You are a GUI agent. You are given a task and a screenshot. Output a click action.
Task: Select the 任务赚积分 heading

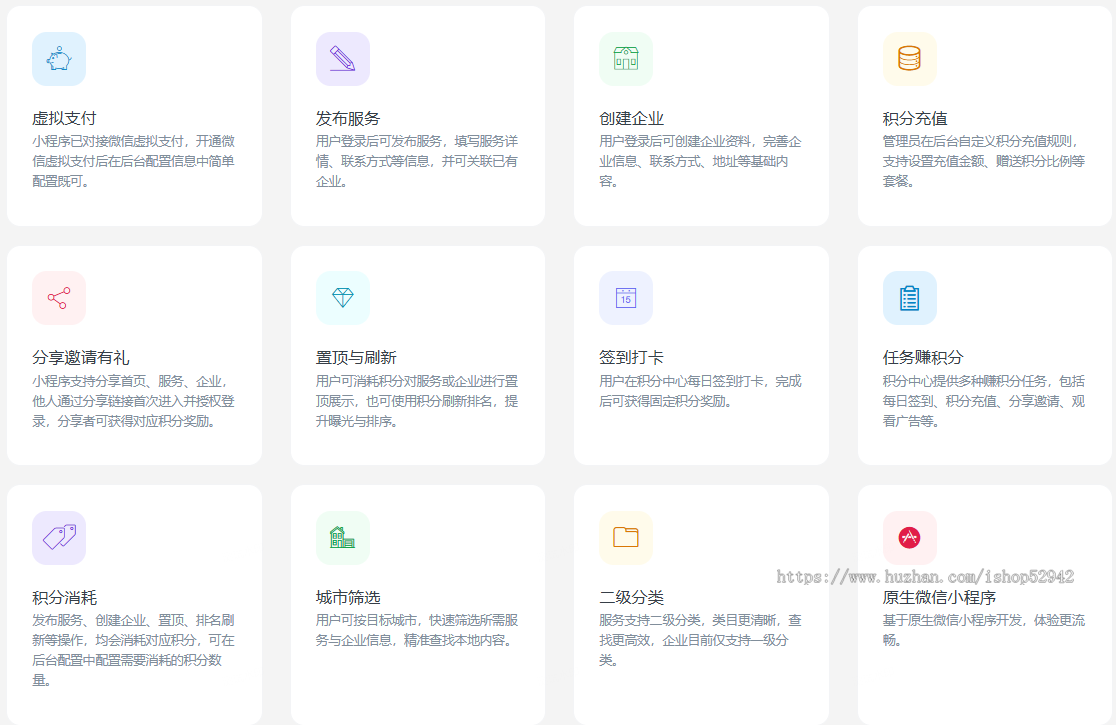[923, 357]
